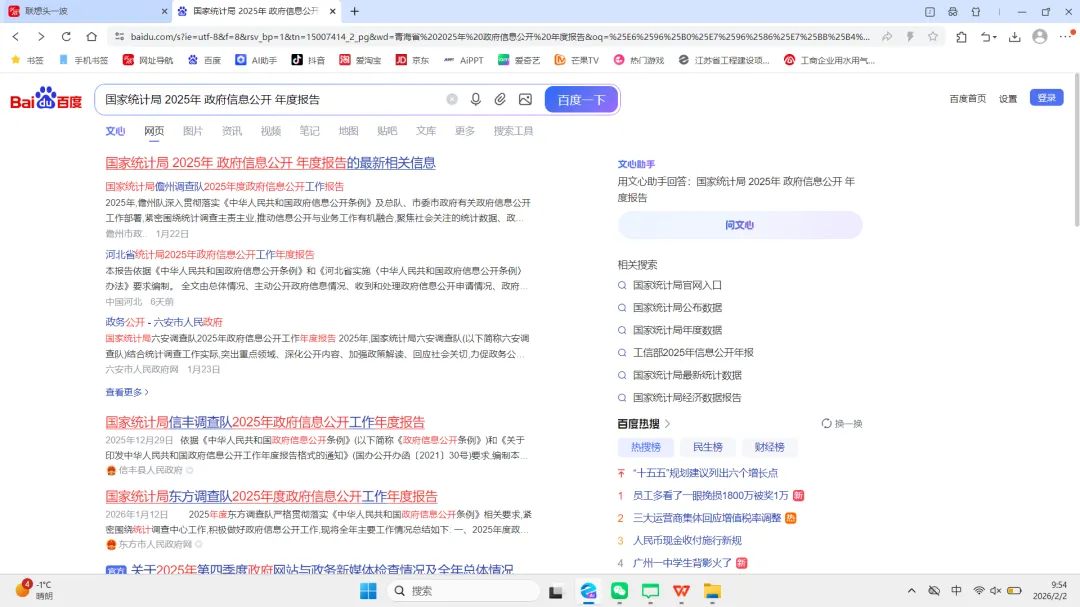This screenshot has width=1080, height=607.
Task: Select related search 国家统计局年度数据
Action: click(677, 330)
